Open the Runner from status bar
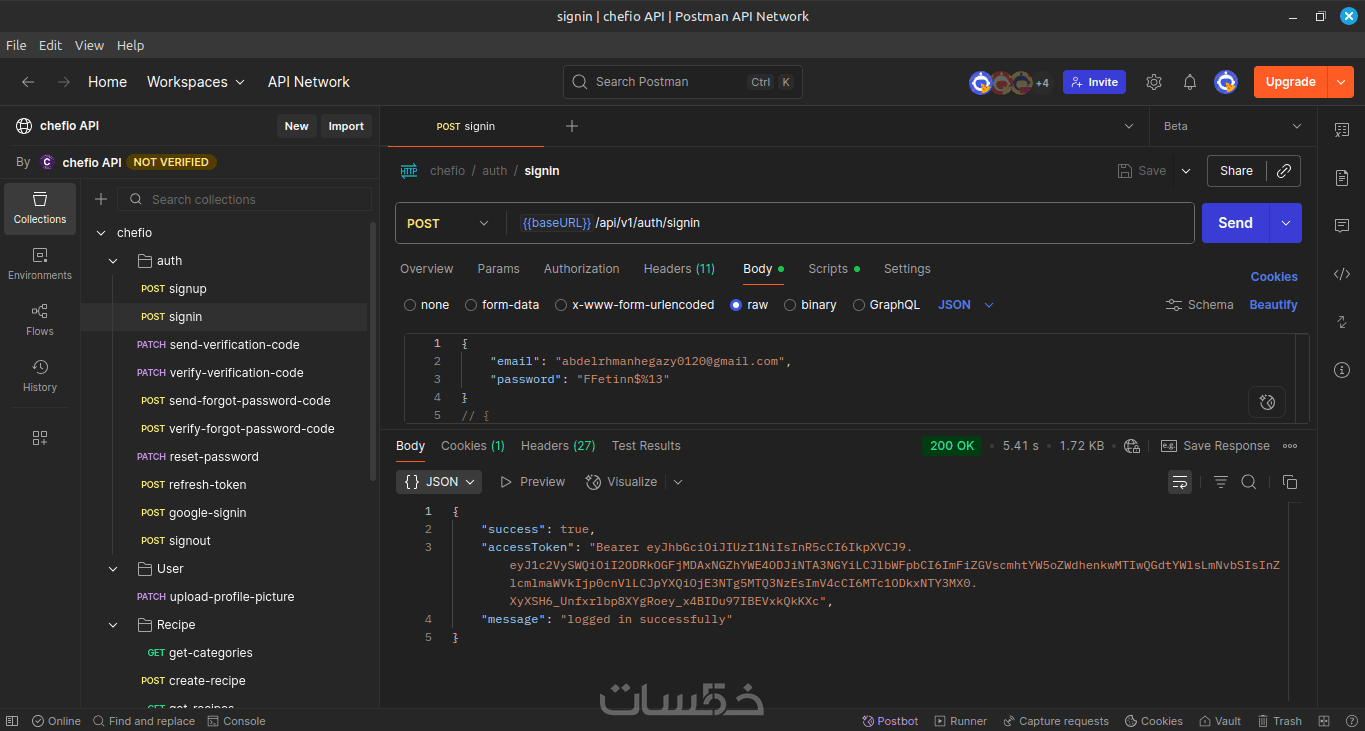The height and width of the screenshot is (731, 1365). coord(960,721)
